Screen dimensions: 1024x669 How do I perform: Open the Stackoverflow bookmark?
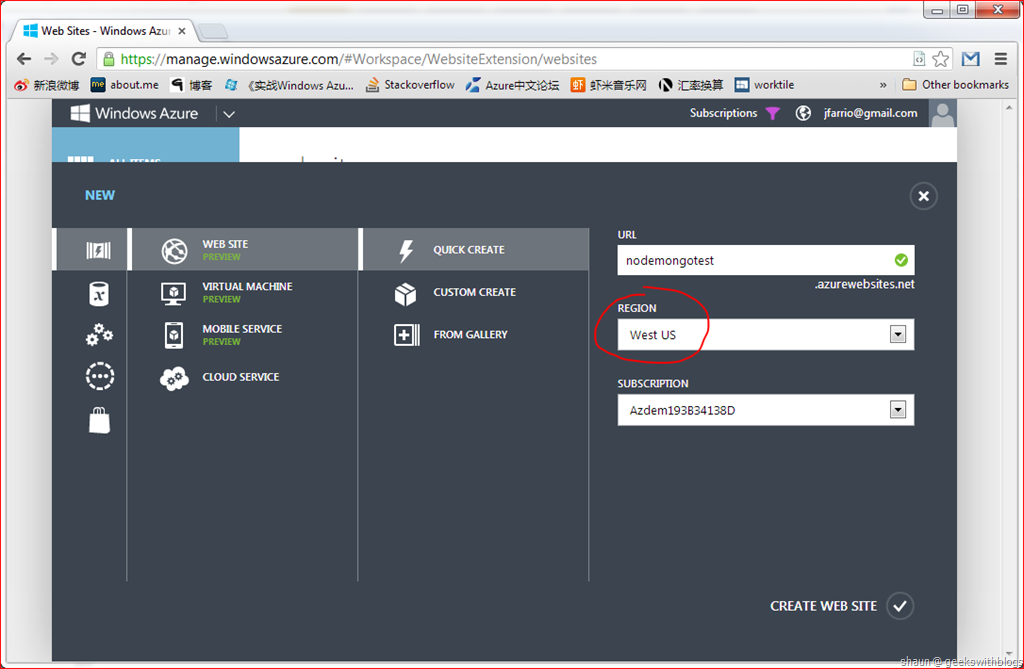coord(410,85)
